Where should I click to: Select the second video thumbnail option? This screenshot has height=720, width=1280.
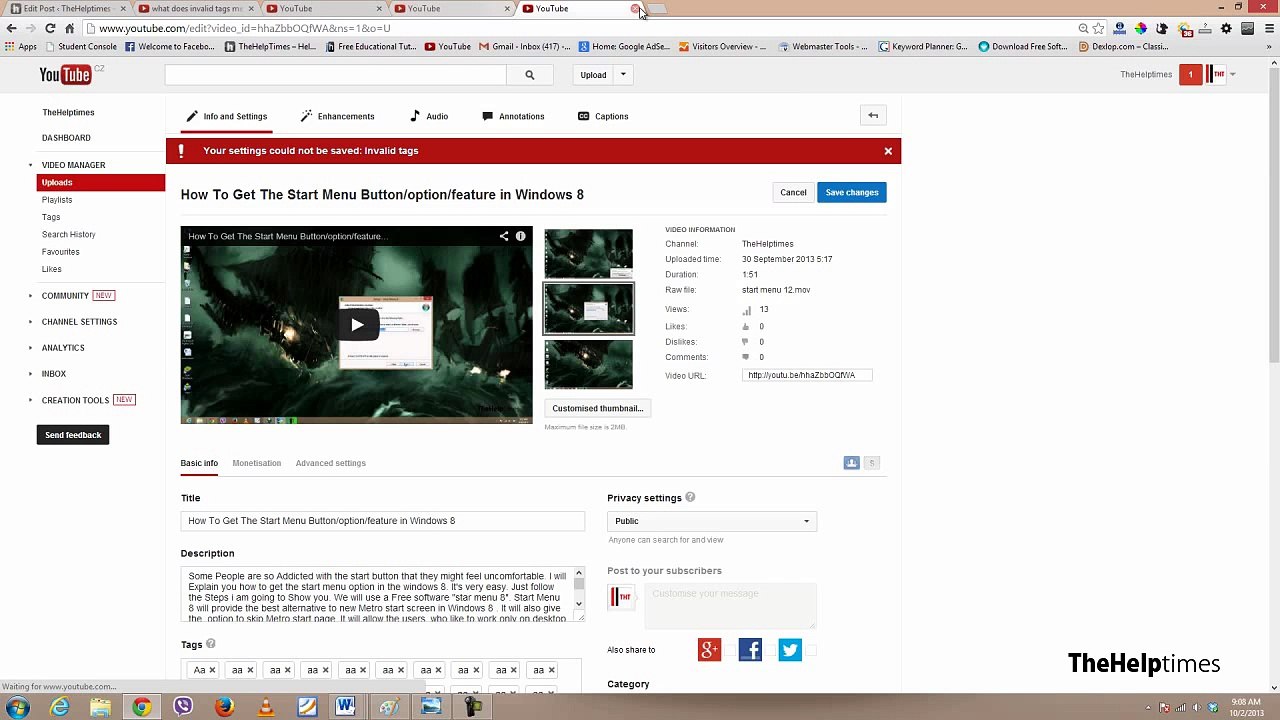[x=588, y=308]
